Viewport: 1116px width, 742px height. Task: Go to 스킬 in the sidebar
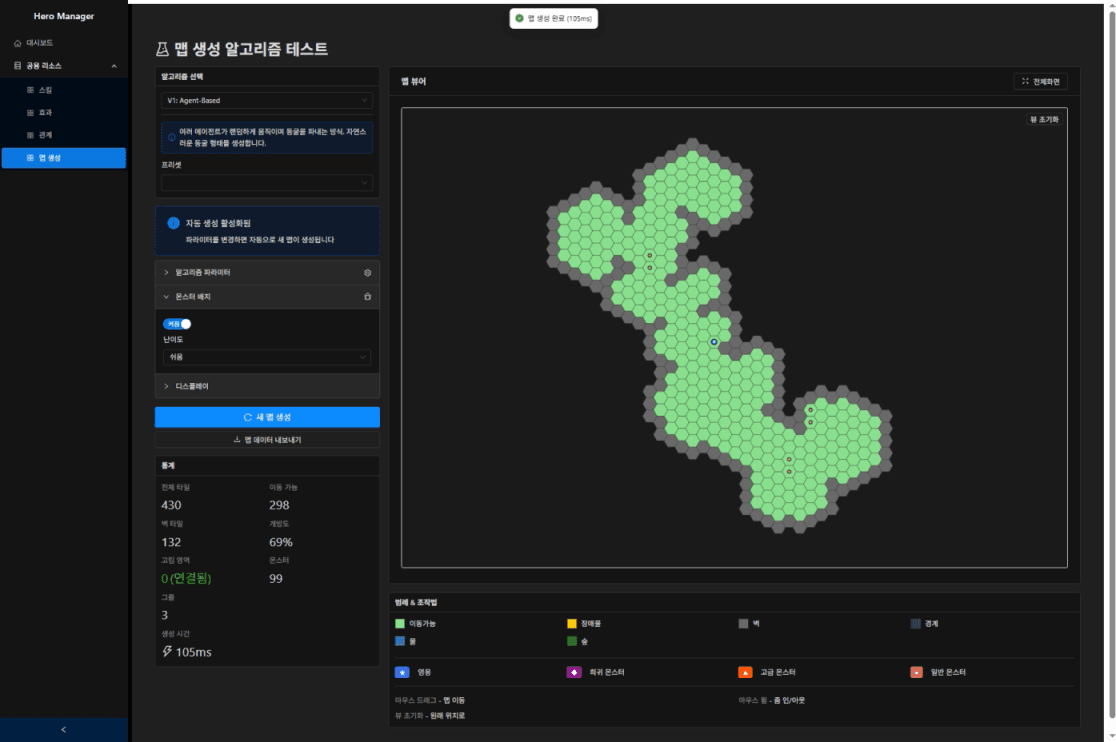(46, 90)
